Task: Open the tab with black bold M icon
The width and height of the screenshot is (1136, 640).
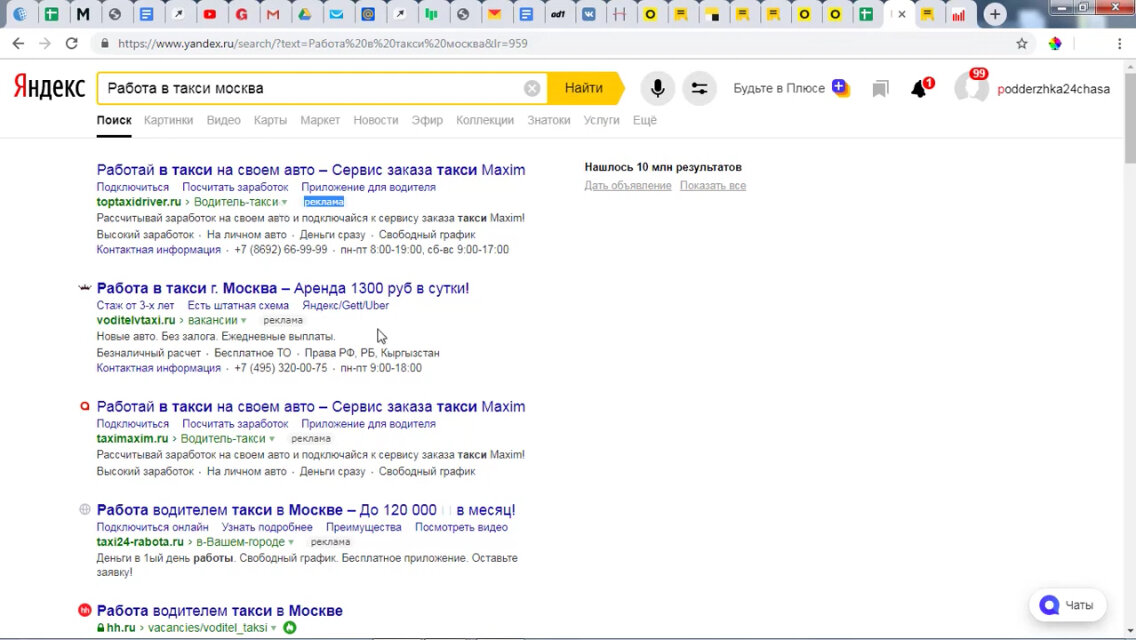Action: (x=83, y=14)
